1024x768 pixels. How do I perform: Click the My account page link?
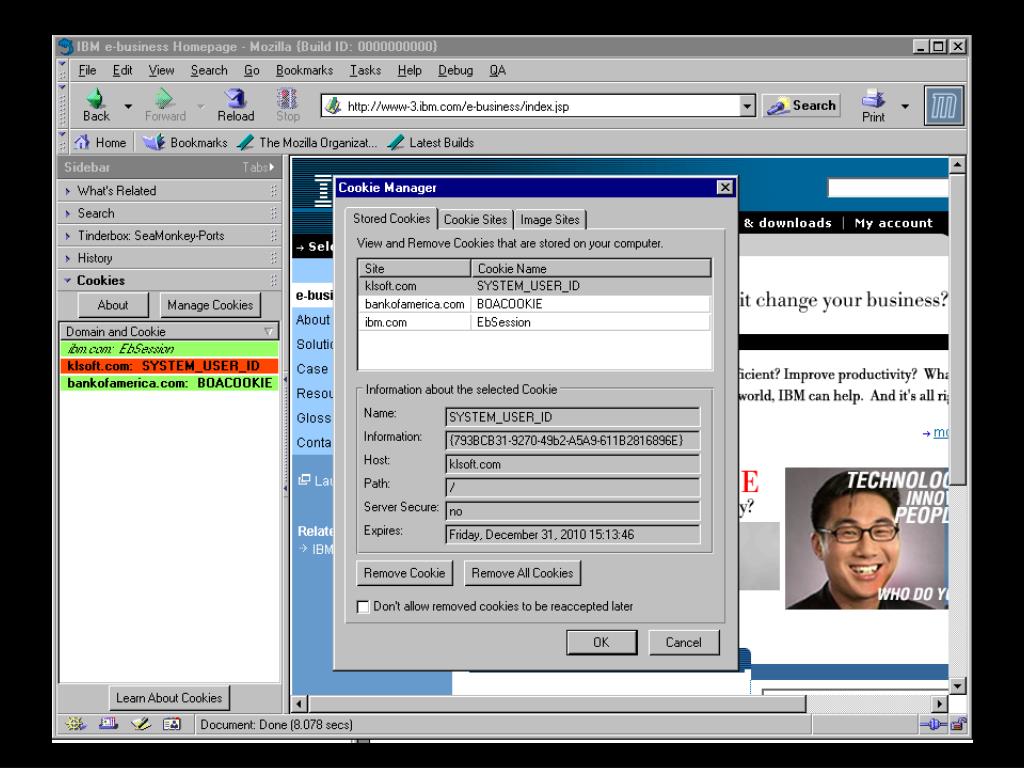(893, 223)
